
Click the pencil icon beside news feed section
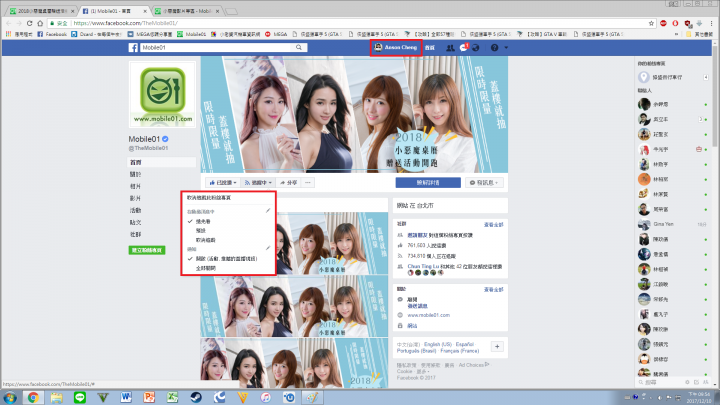[268, 211]
